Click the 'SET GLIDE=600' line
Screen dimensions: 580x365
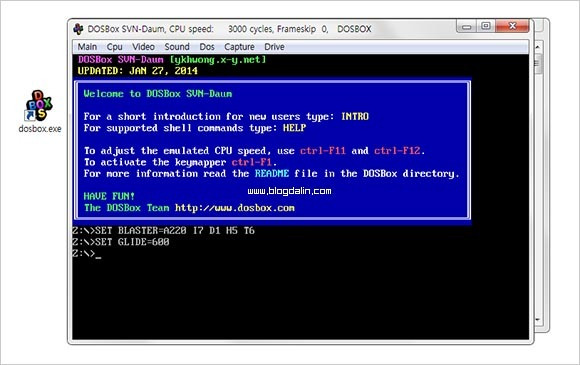pyautogui.click(x=121, y=242)
